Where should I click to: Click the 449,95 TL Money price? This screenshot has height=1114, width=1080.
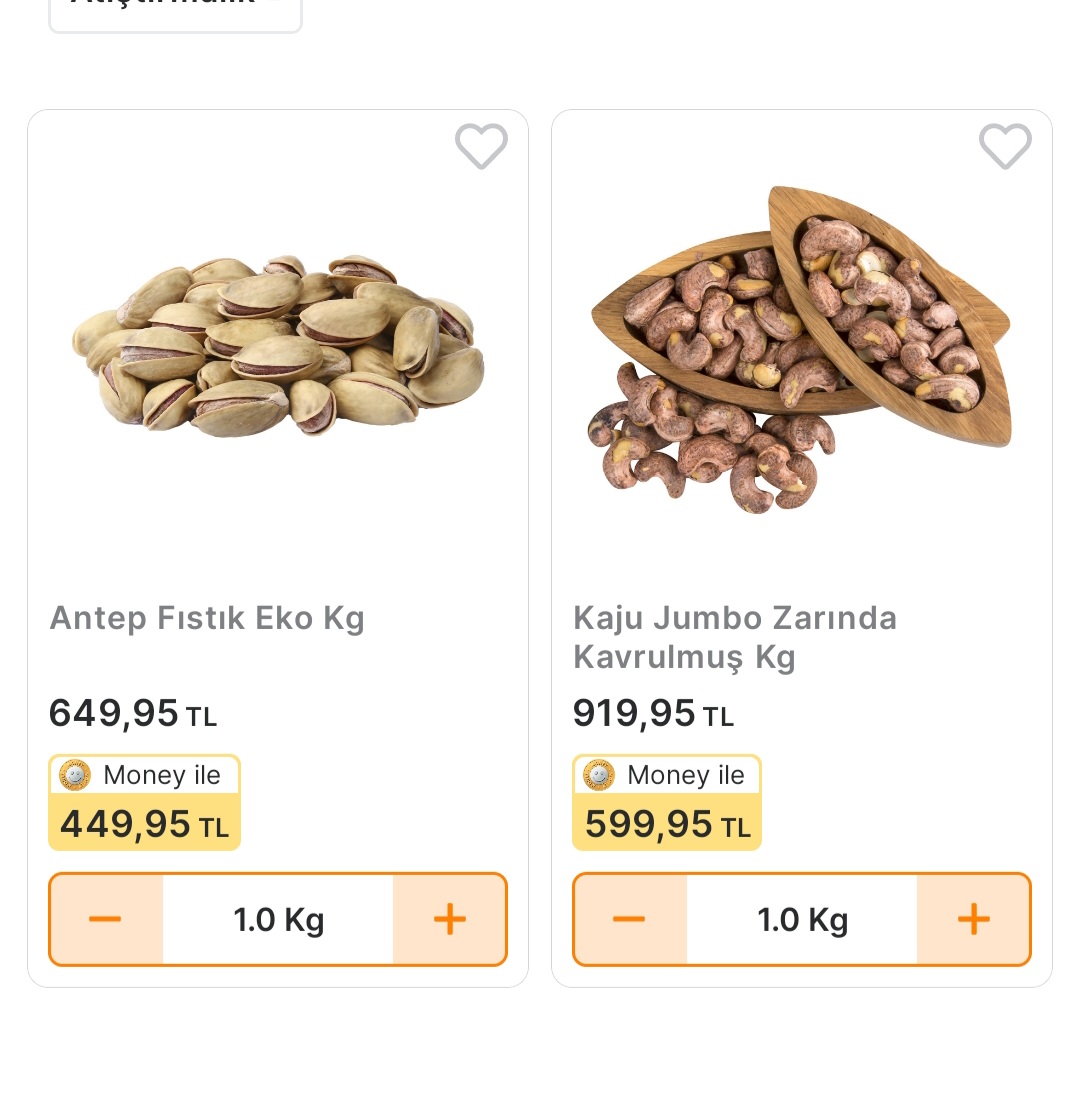pyautogui.click(x=144, y=825)
